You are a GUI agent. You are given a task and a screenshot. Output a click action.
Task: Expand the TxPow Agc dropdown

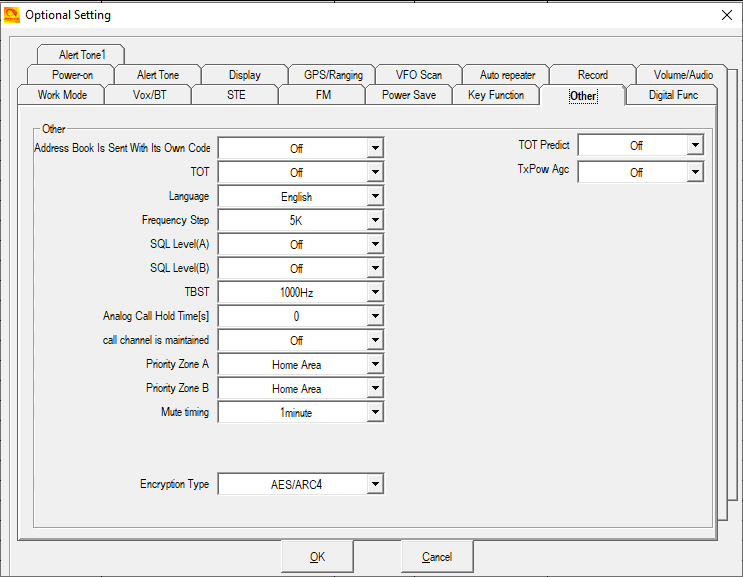(x=695, y=172)
